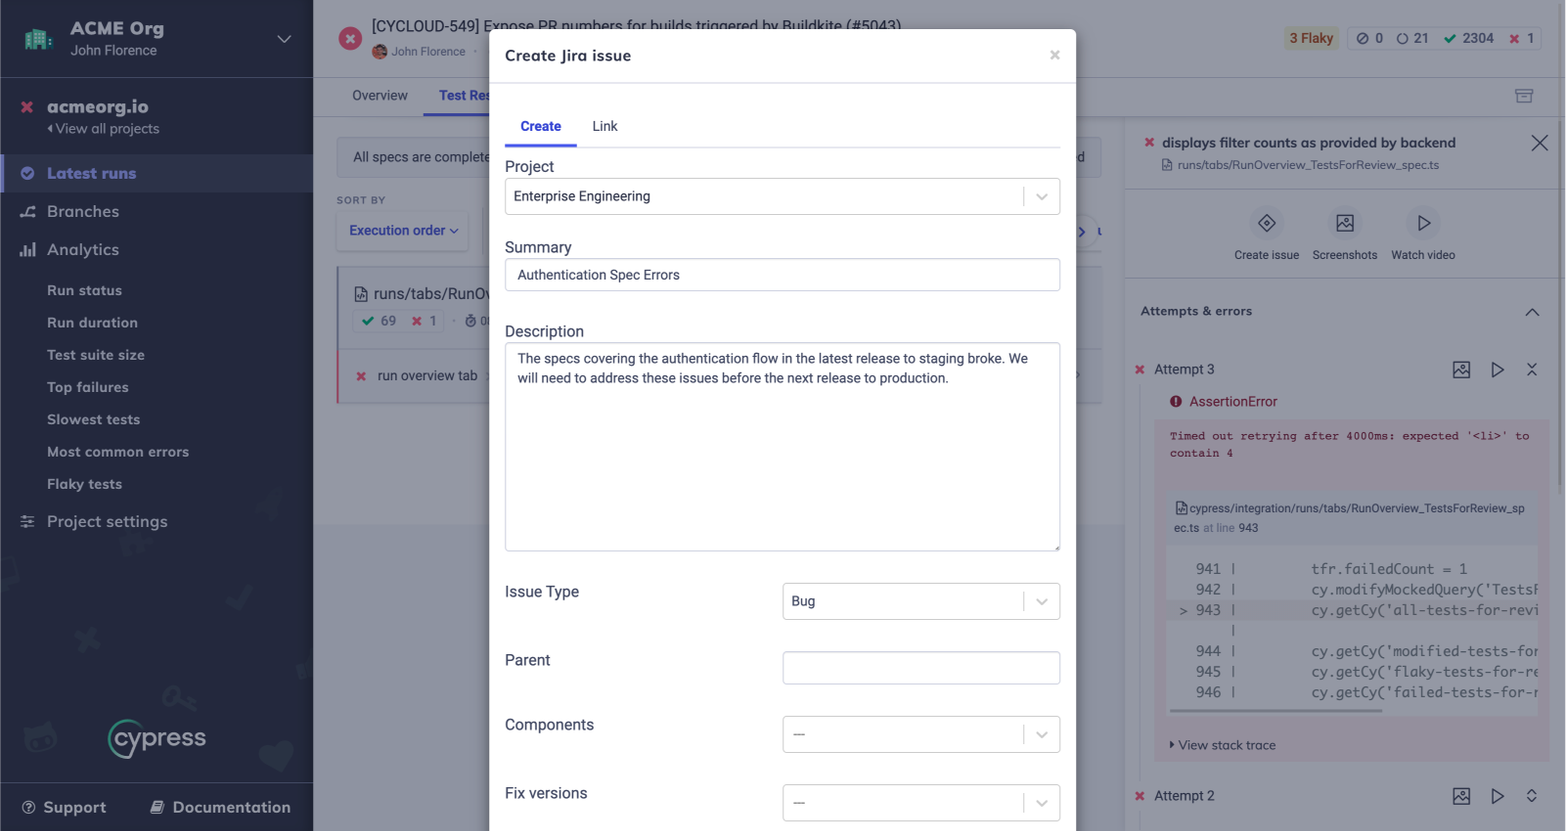
Task: Open runs/tabs/RunOverview_TestsForReview_spec.ts in side panel
Action: [1308, 165]
